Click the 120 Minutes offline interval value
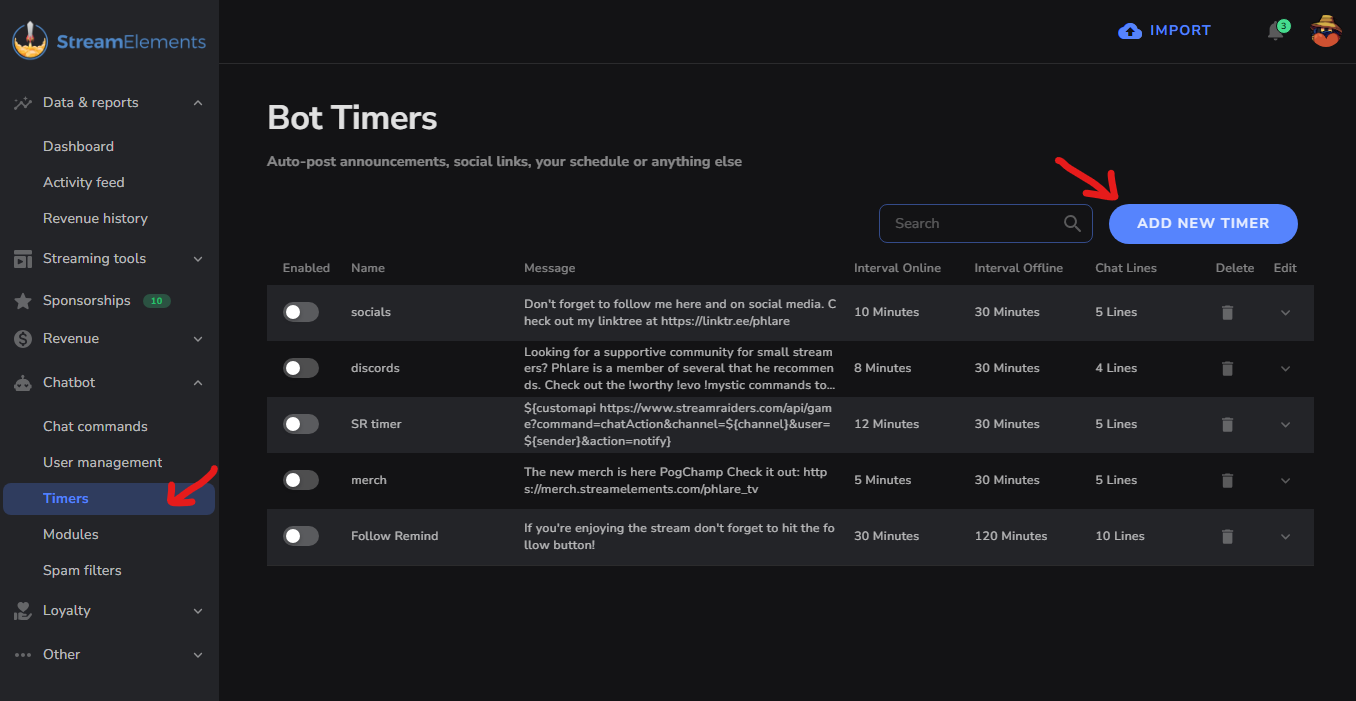 [1011, 536]
